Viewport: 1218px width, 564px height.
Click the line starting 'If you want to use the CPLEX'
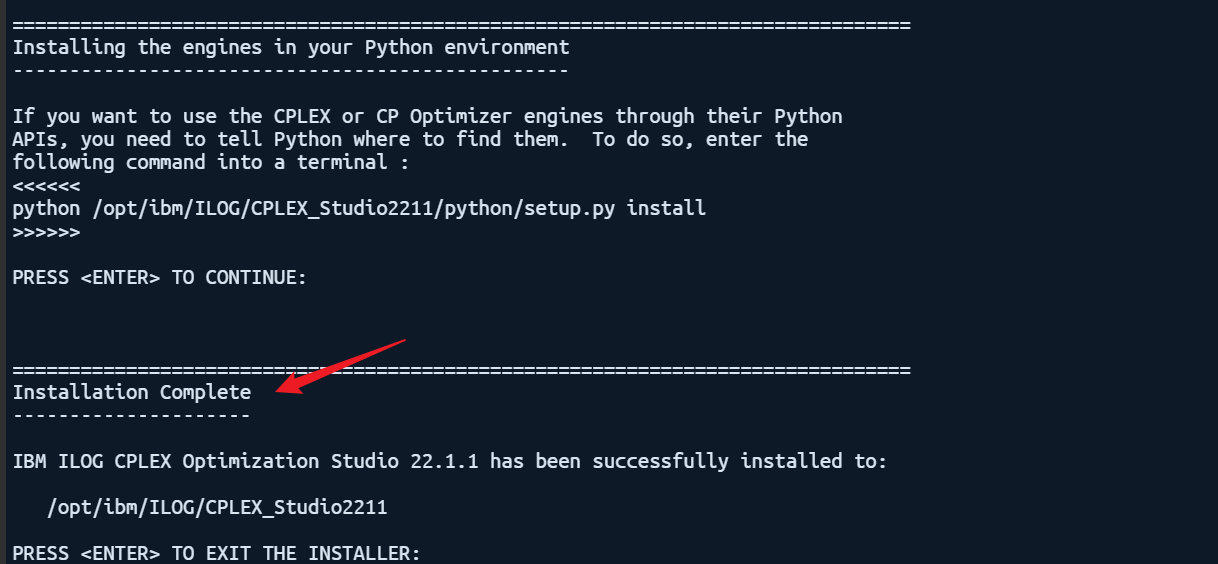[428, 116]
